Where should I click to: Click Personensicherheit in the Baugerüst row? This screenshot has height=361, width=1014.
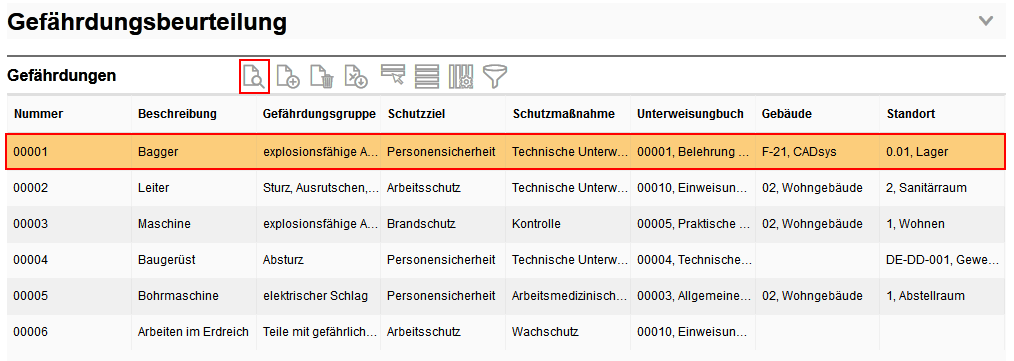(x=444, y=260)
